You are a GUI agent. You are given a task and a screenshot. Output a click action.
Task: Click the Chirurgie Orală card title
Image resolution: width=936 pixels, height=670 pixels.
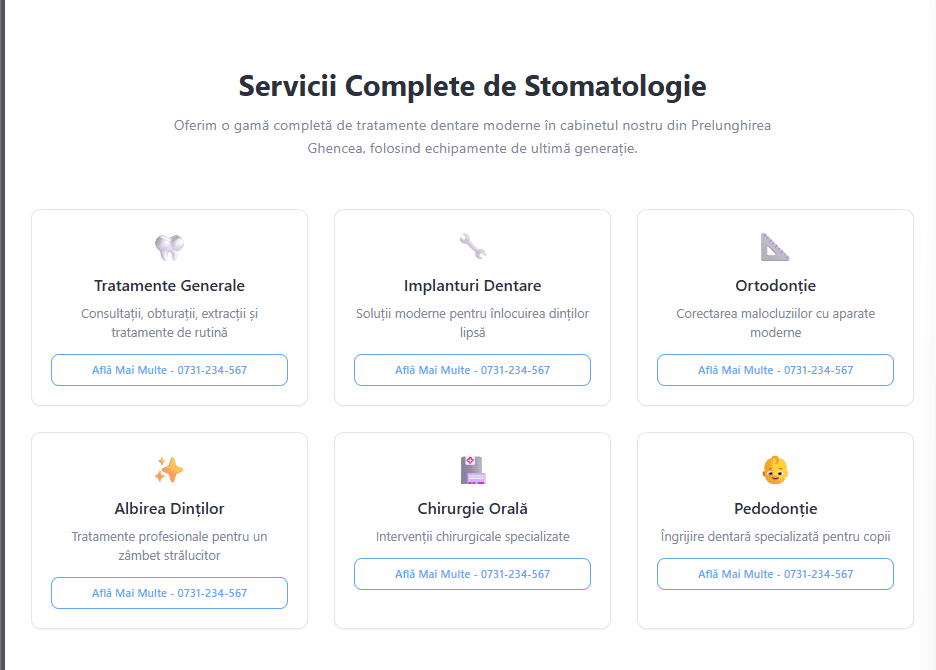472,509
